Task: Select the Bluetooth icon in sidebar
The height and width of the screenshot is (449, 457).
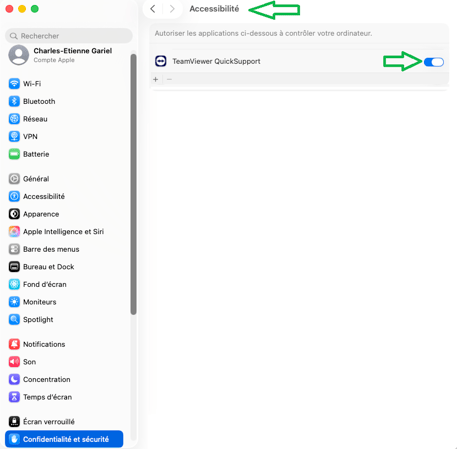Action: [14, 101]
